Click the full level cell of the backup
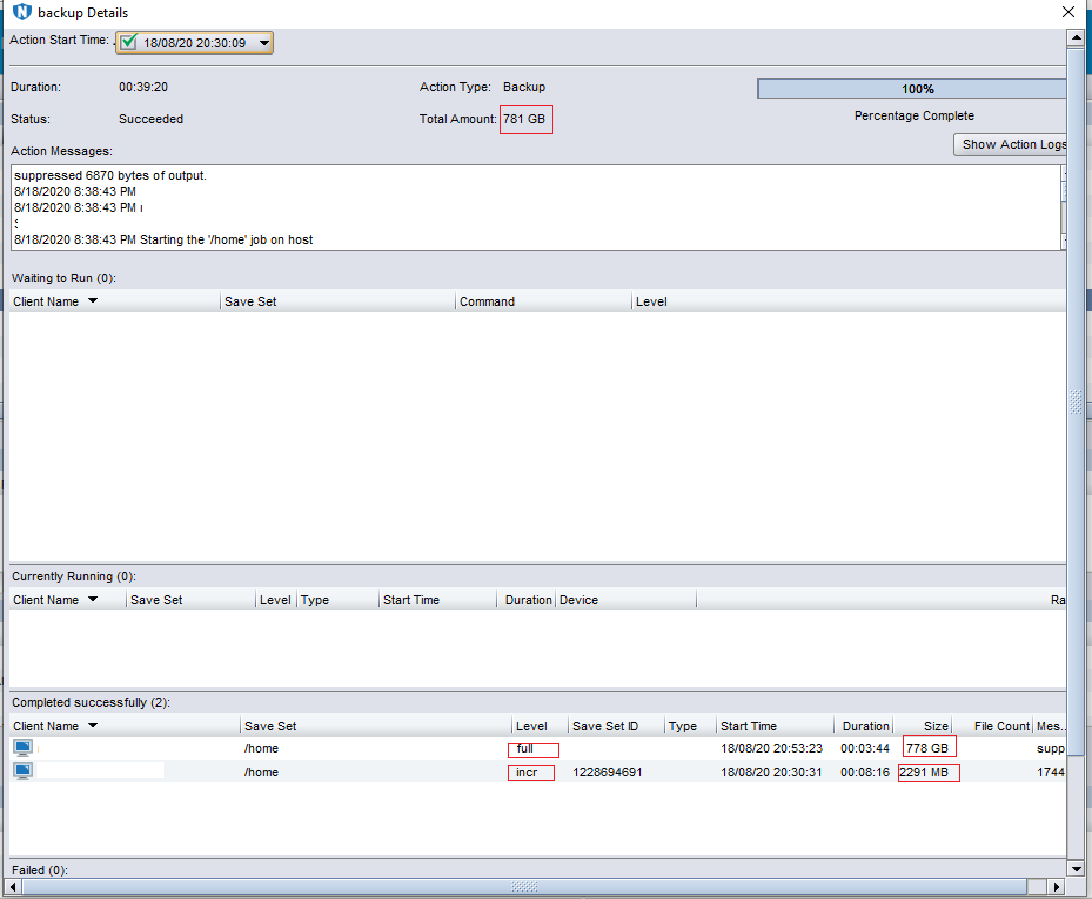 [531, 748]
